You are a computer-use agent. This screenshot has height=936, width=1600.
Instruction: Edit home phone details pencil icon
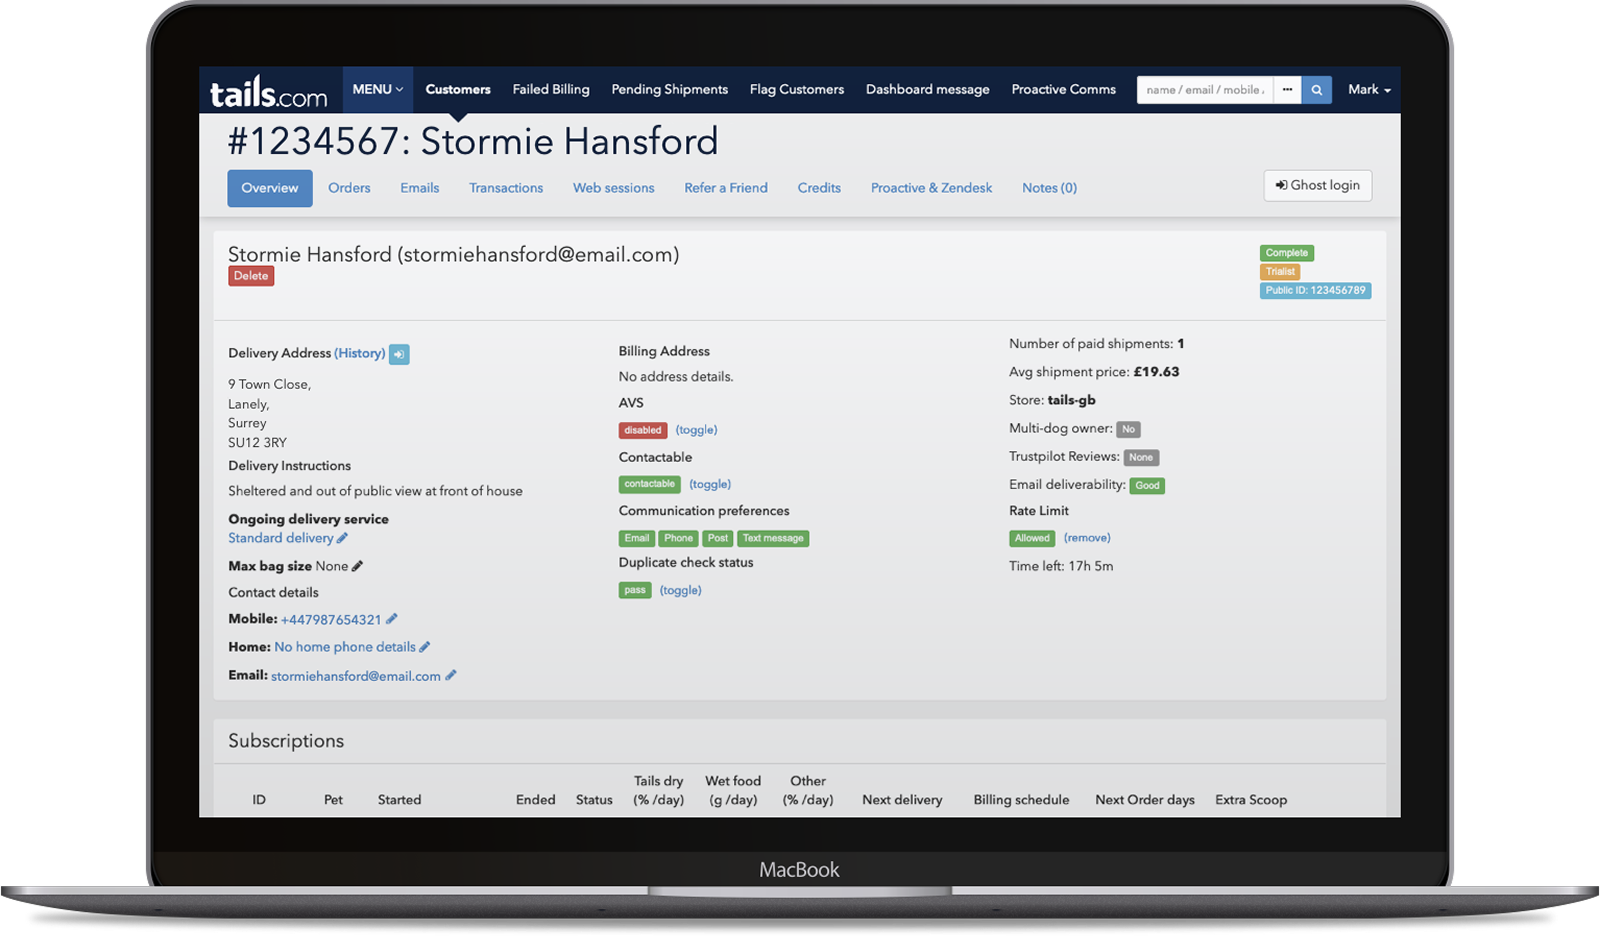[x=424, y=647]
